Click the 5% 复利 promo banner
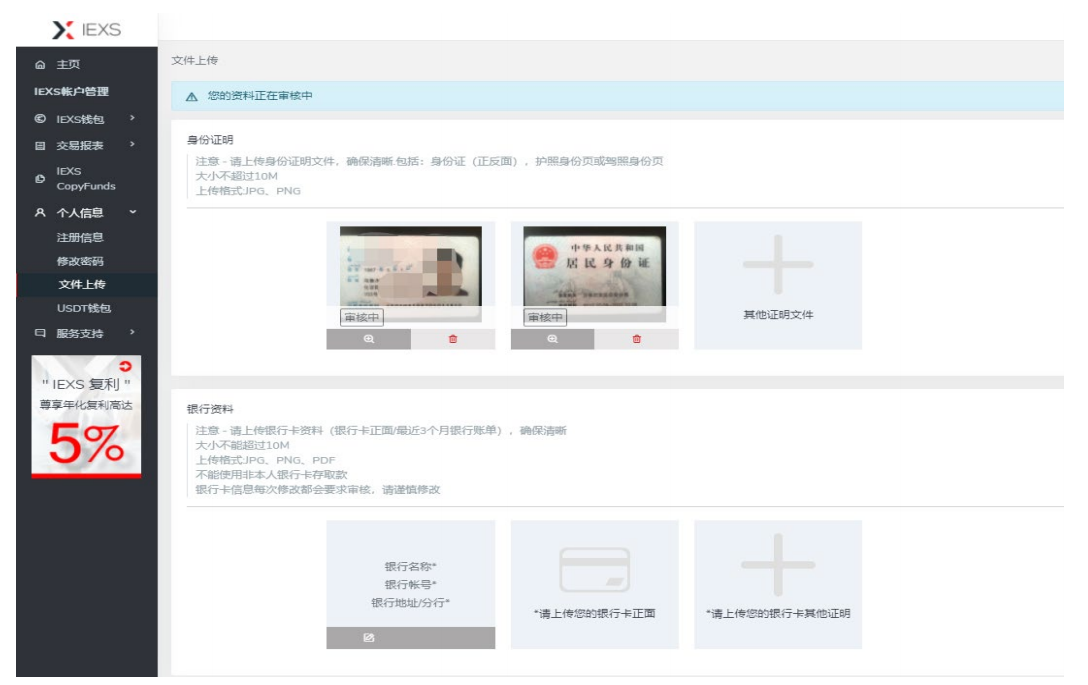Screen dimensions: 1088x685 click(86, 416)
